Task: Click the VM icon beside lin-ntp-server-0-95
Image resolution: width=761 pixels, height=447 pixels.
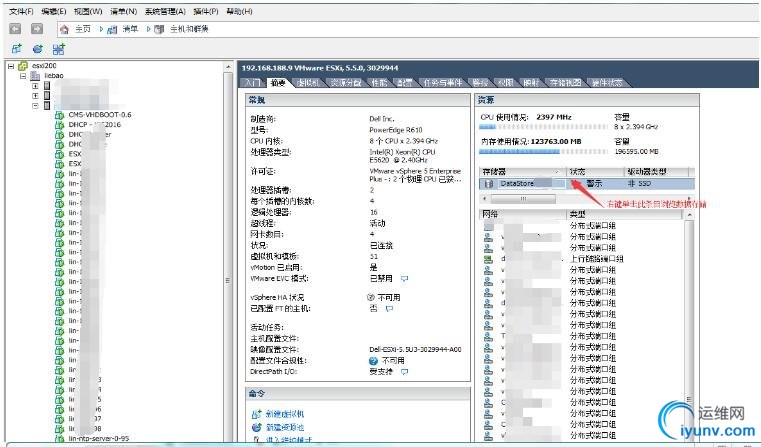Action: coord(59,439)
